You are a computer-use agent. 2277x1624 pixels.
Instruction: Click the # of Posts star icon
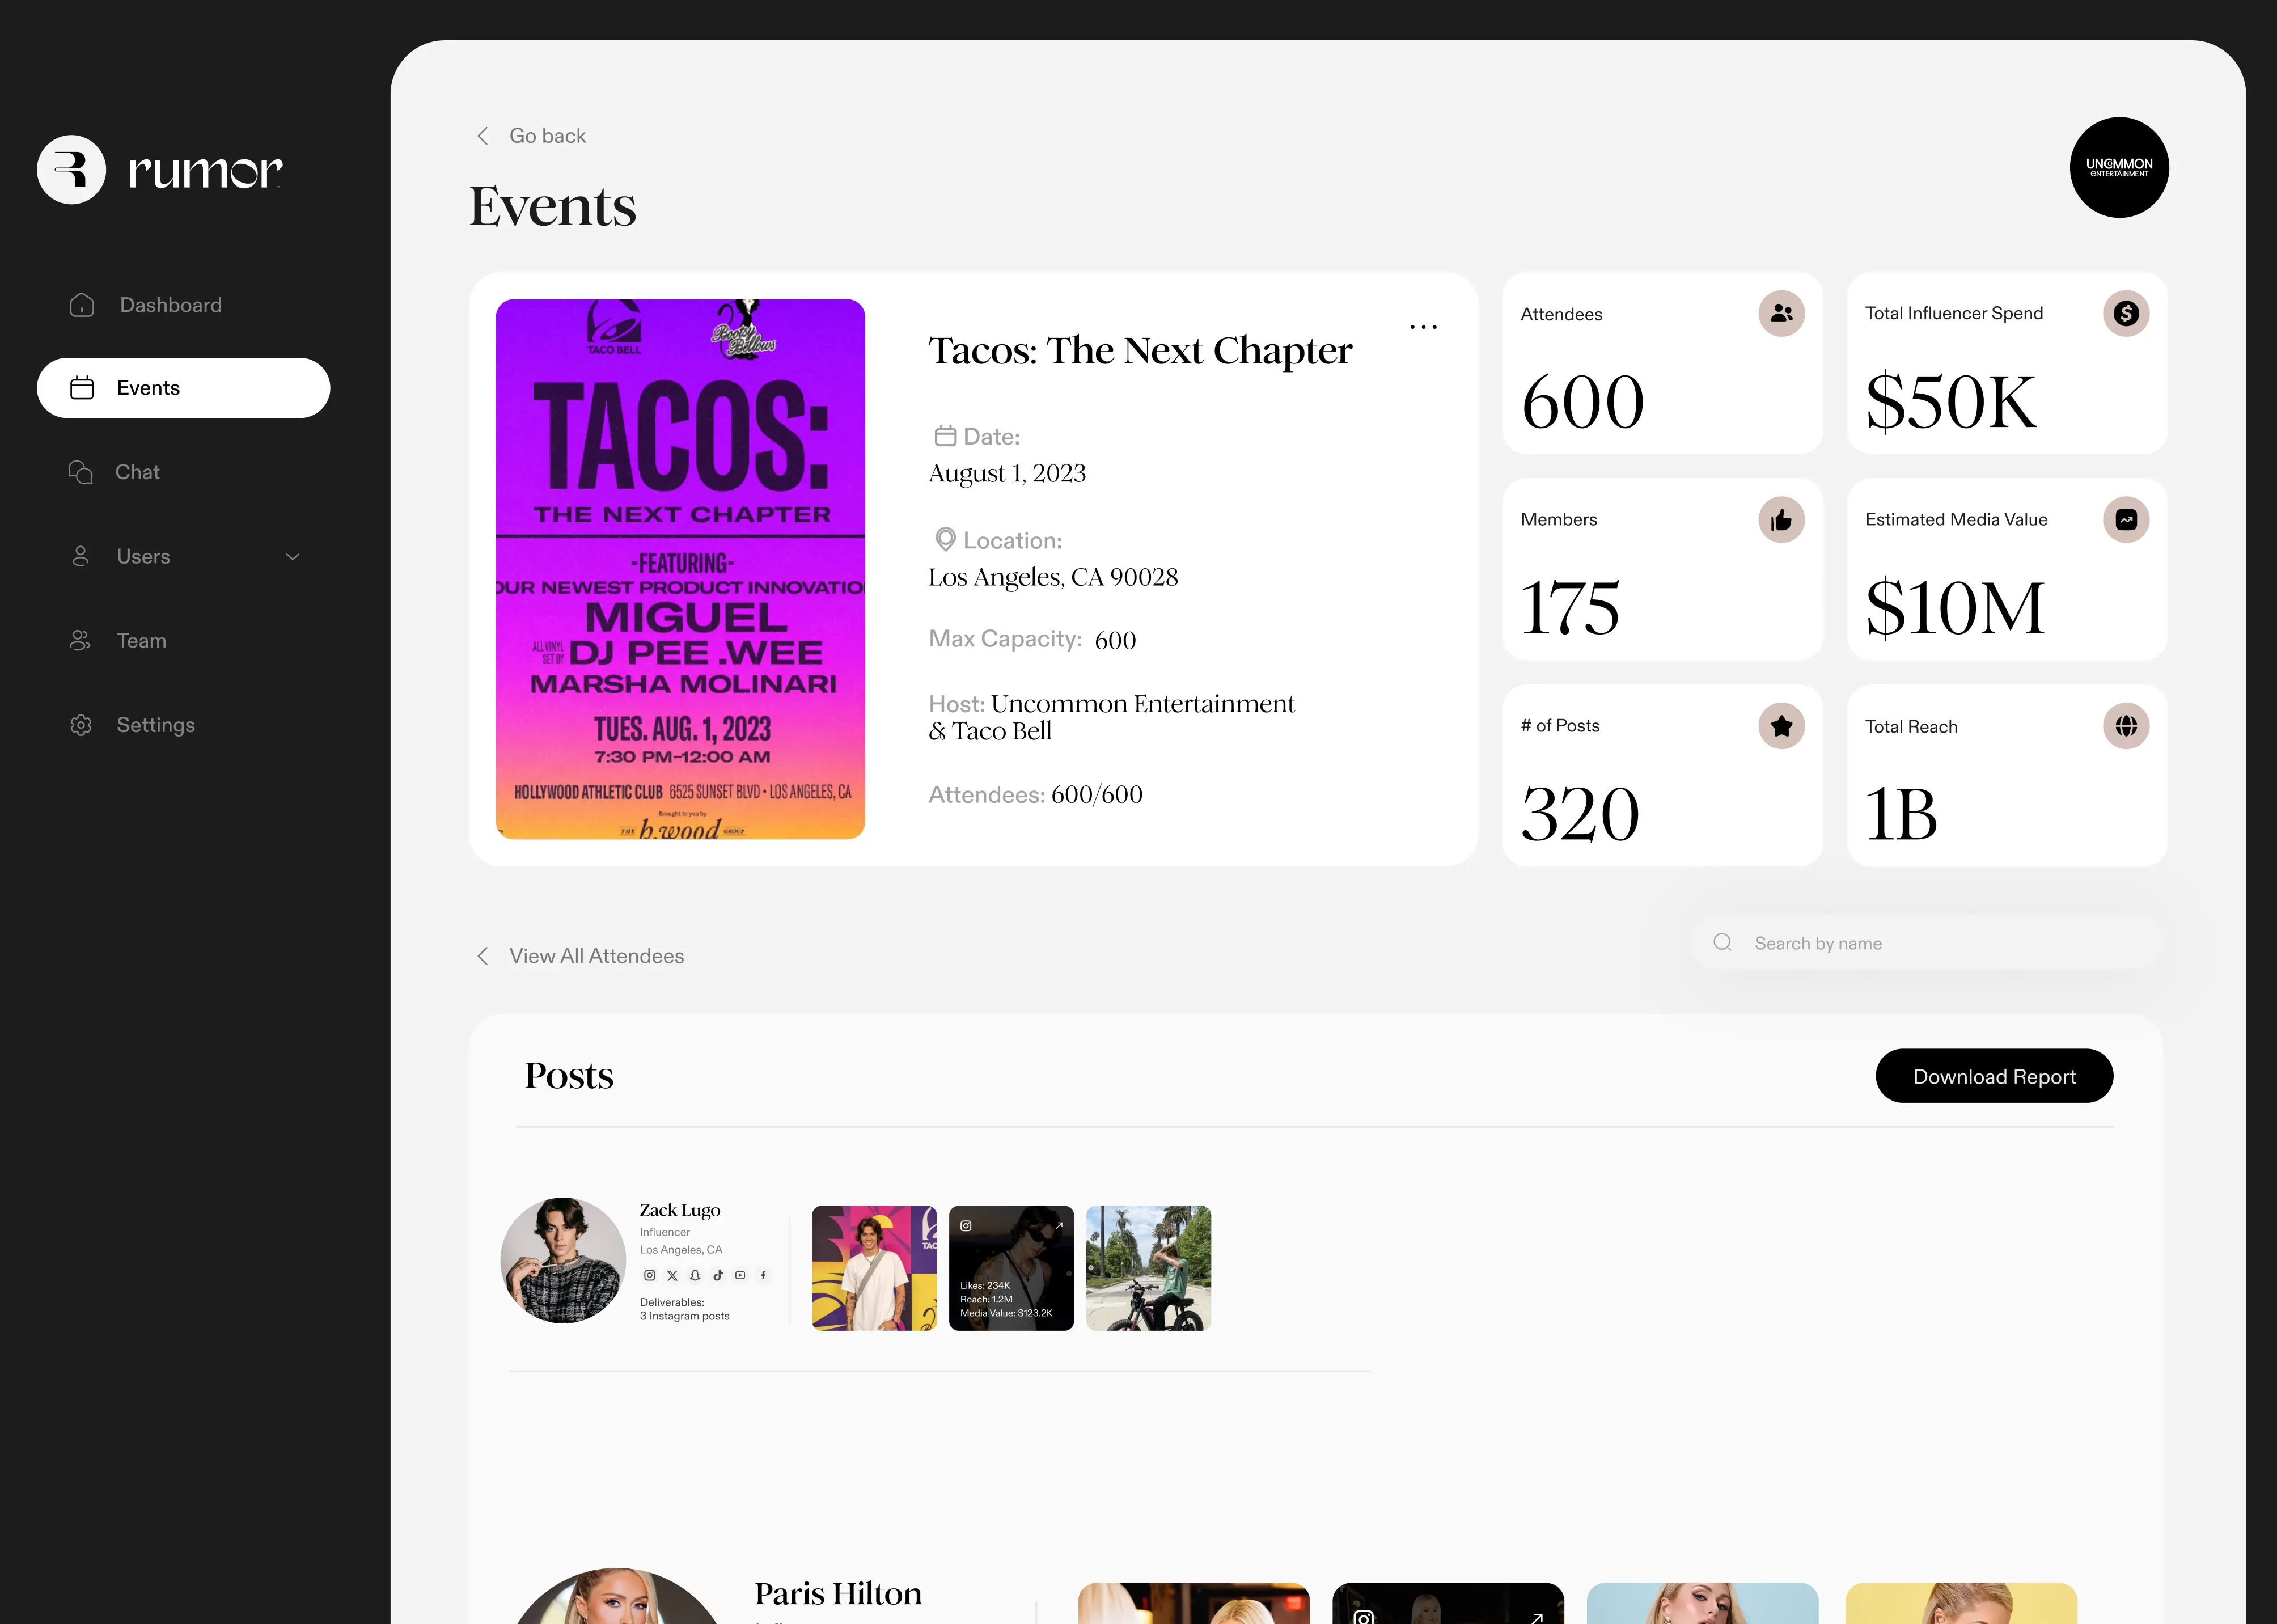[x=1781, y=726]
